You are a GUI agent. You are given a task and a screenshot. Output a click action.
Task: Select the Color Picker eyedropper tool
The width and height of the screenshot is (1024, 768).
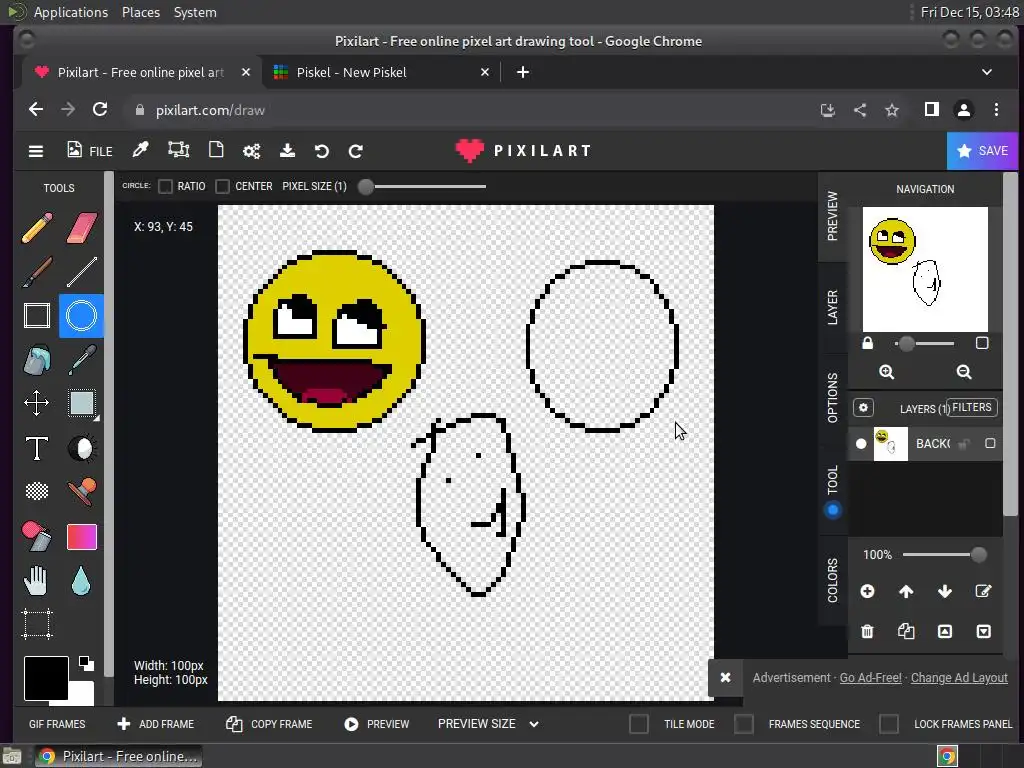[82, 360]
